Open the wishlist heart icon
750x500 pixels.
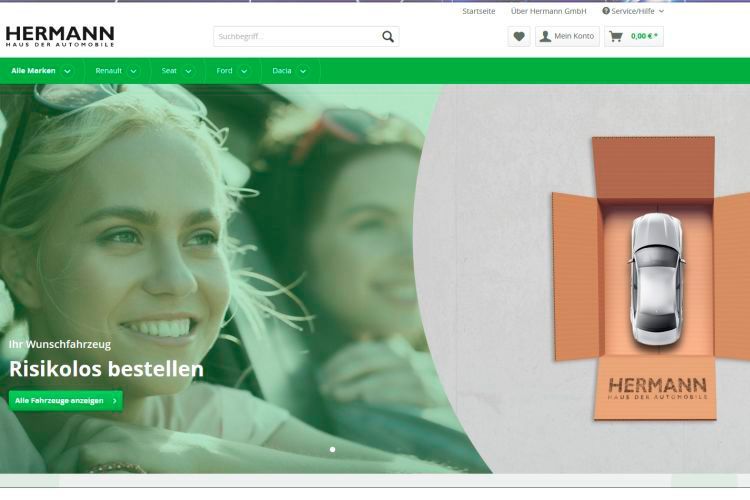519,36
